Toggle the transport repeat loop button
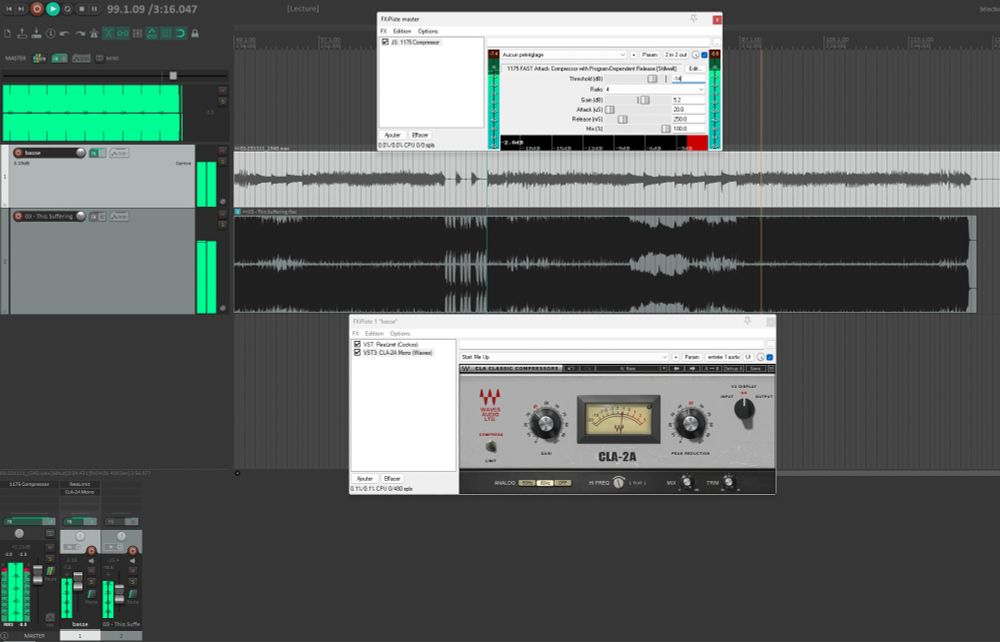 [x=67, y=9]
